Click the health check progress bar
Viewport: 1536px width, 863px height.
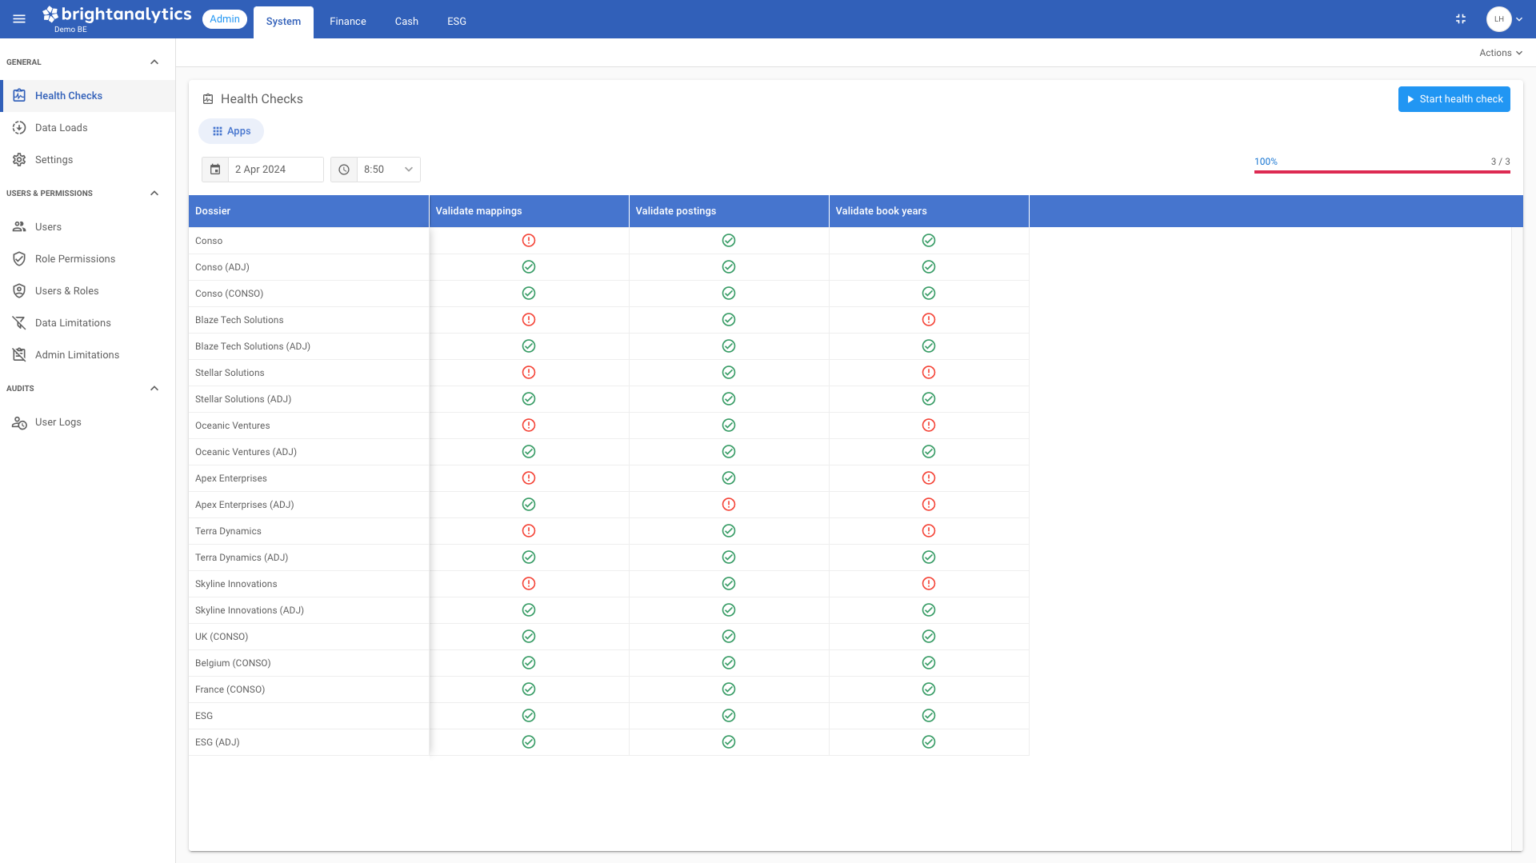[x=1382, y=172]
